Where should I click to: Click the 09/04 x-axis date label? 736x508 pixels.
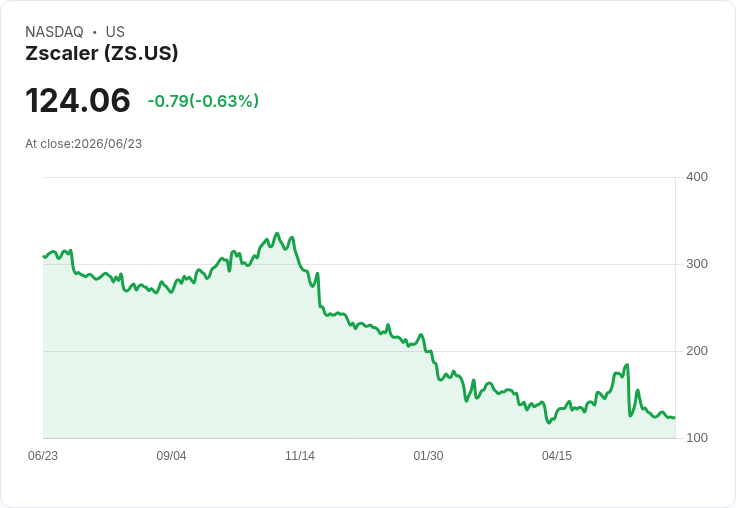coord(171,455)
